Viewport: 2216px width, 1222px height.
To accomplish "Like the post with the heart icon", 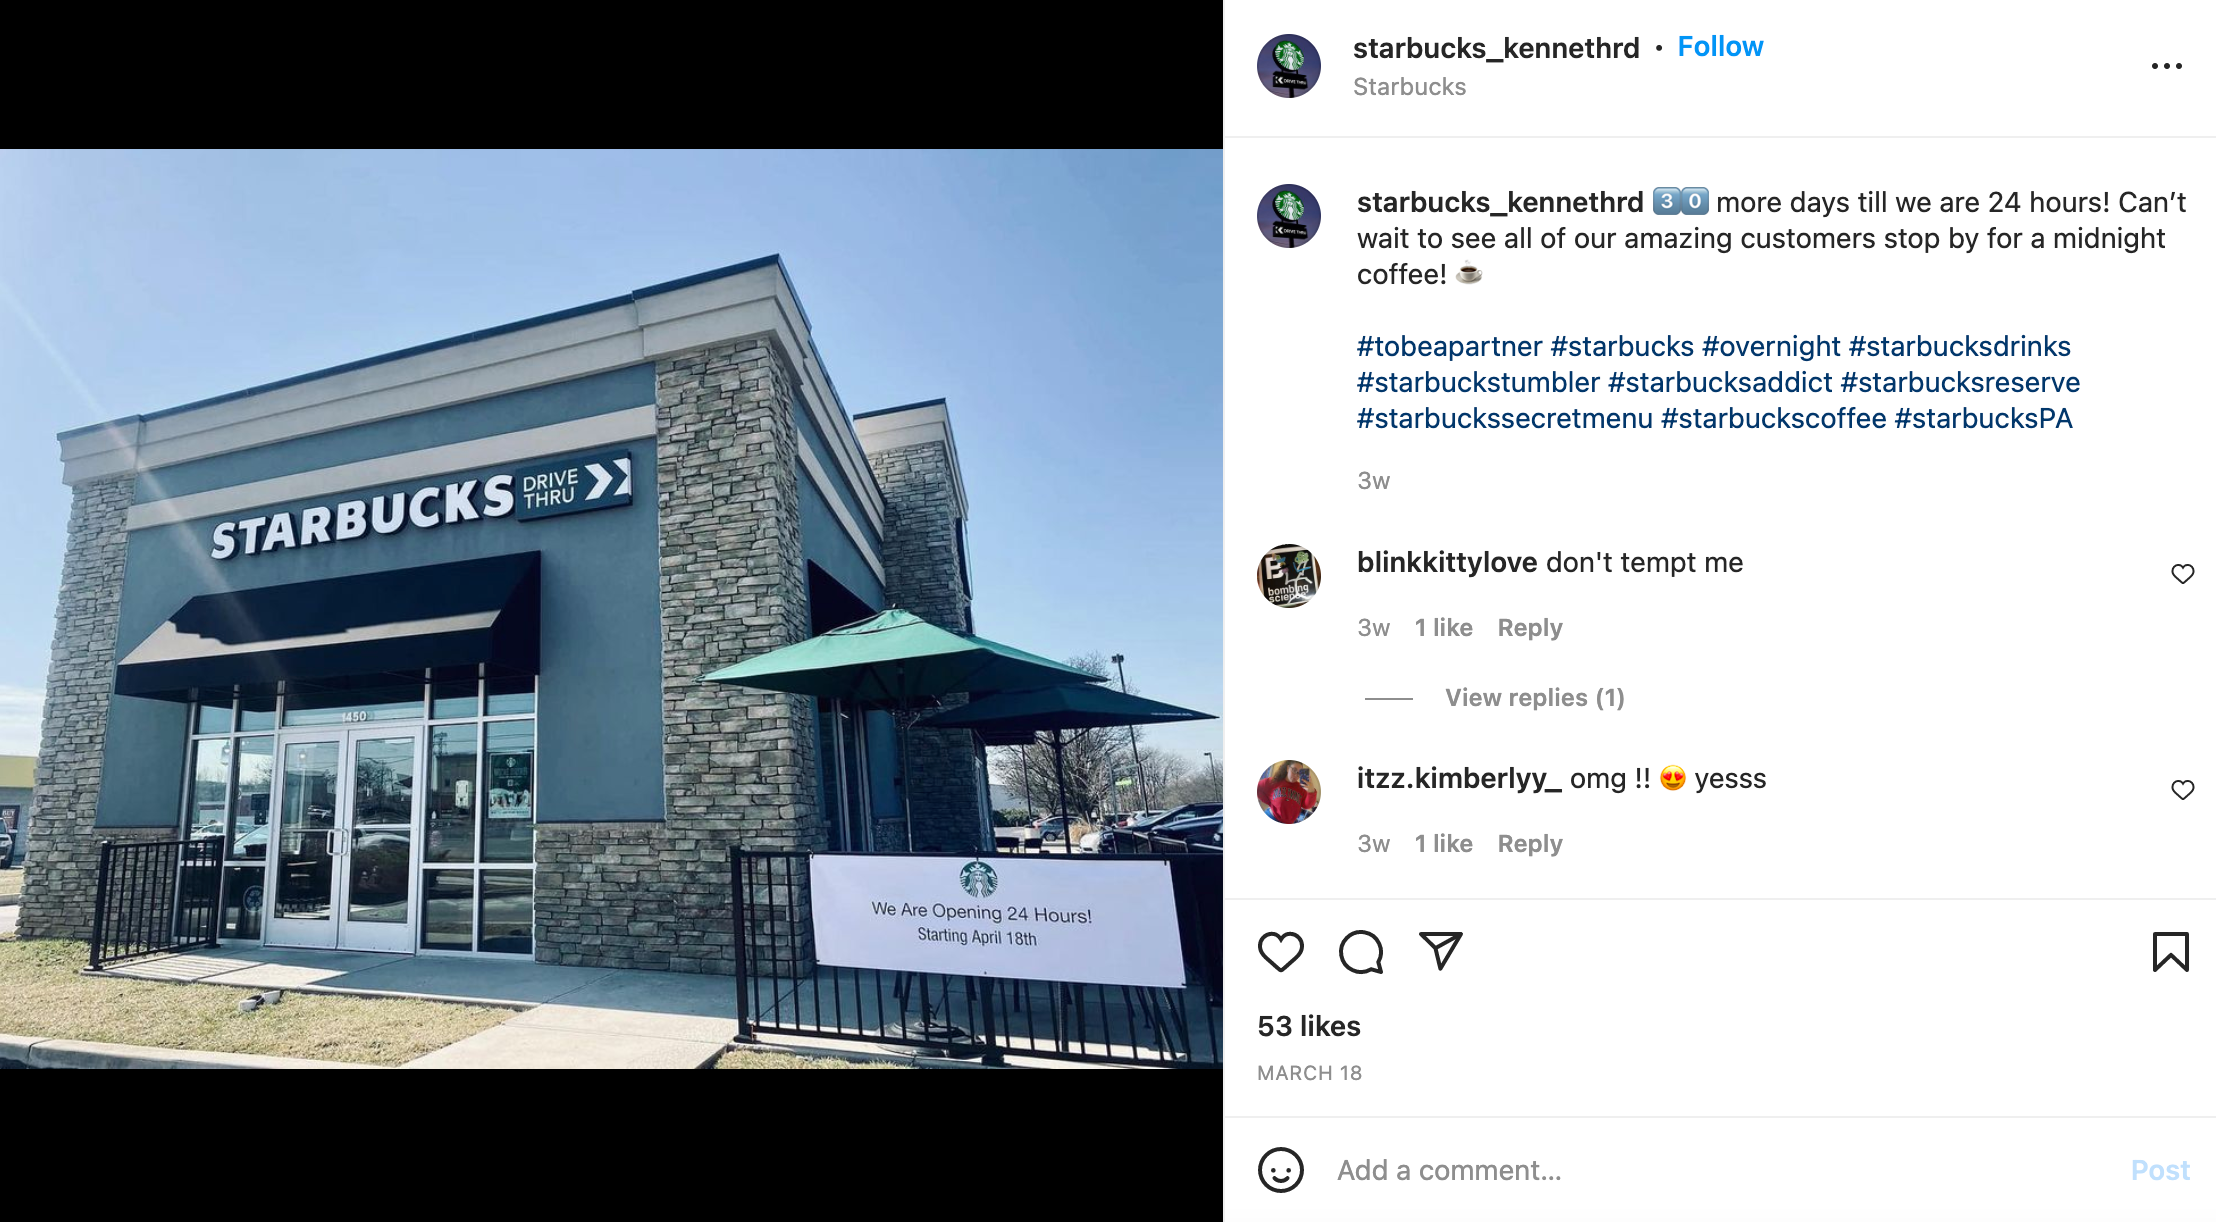I will click(1280, 951).
